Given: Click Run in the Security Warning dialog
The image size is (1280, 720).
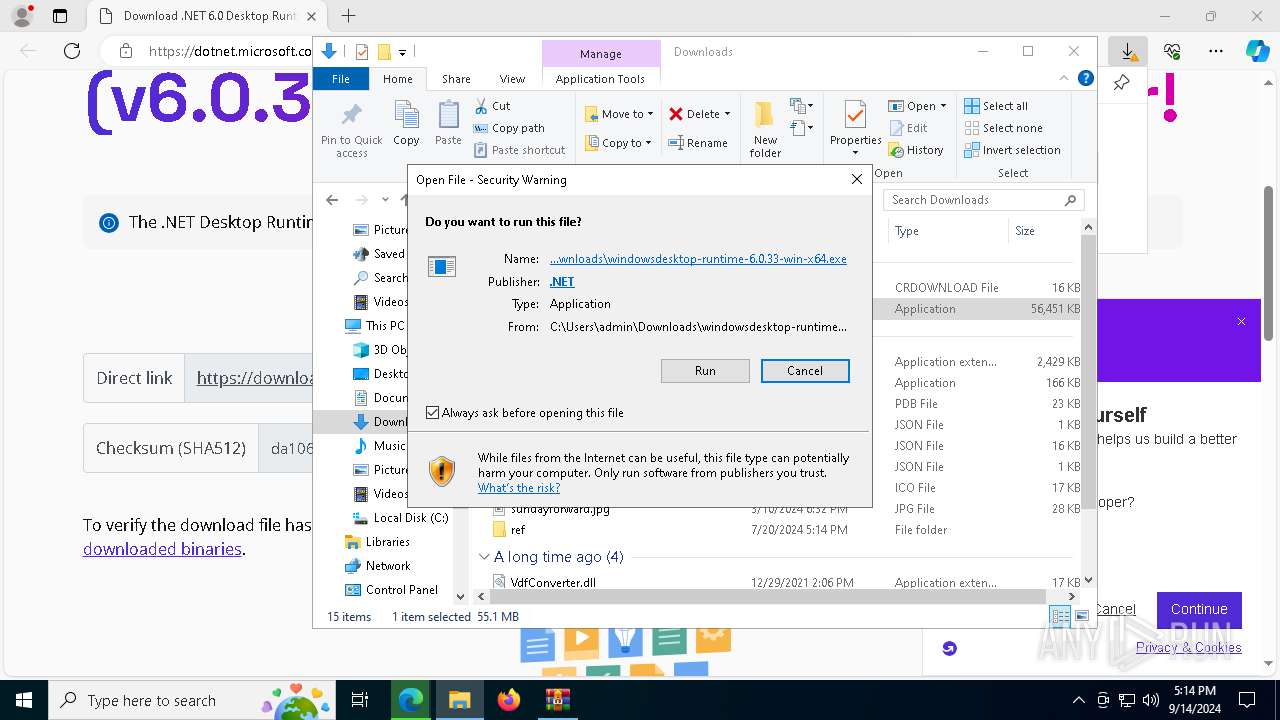Looking at the screenshot, I should (x=705, y=371).
